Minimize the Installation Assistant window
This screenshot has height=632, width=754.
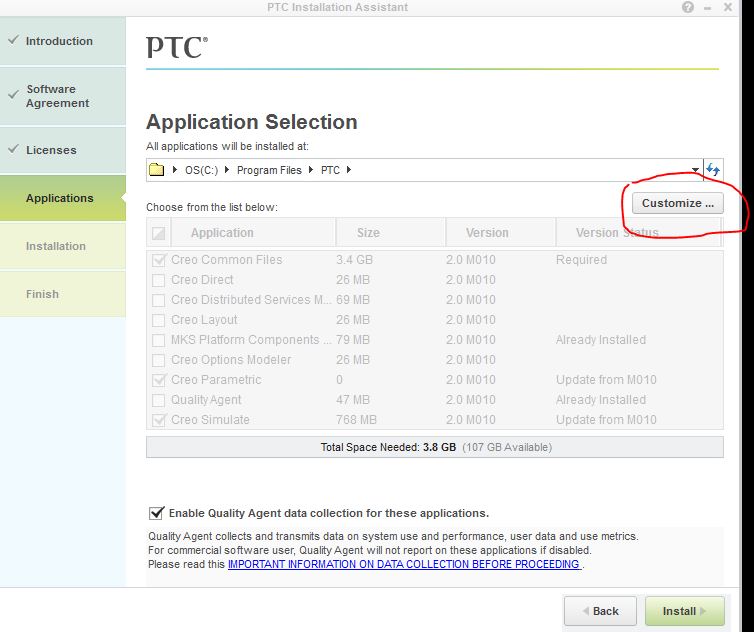click(707, 8)
